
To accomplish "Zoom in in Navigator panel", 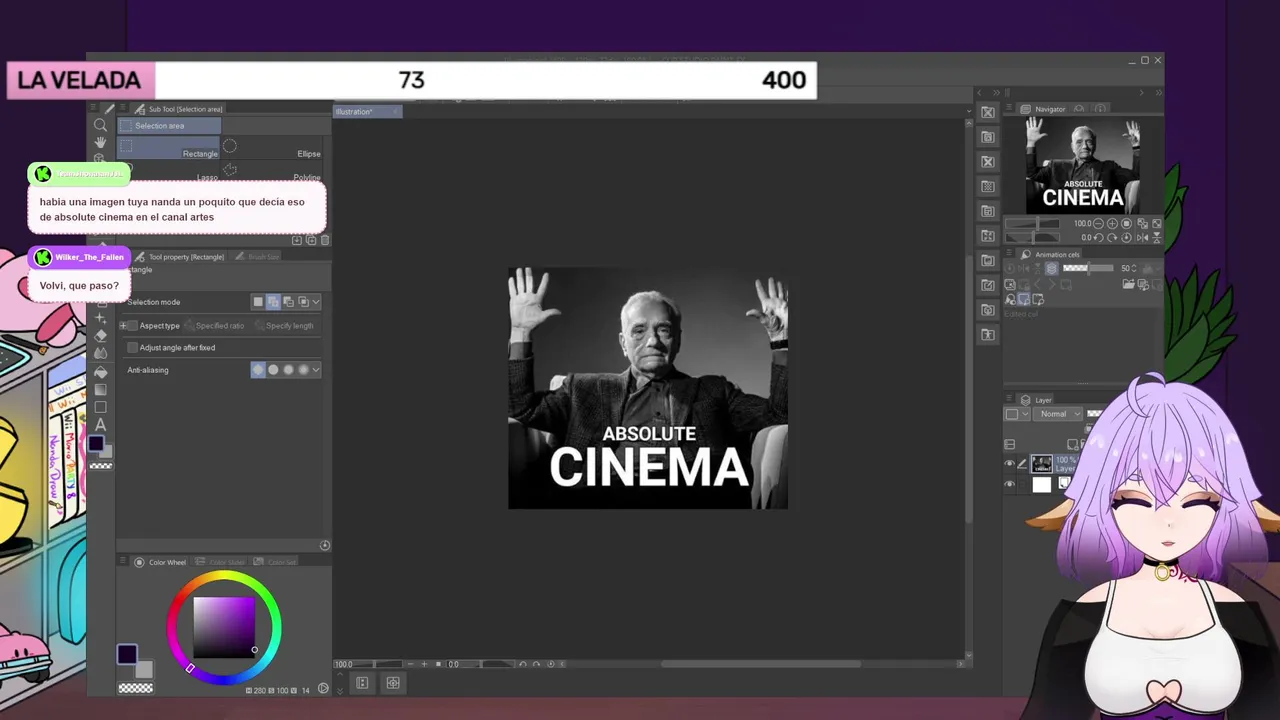I will coord(1112,224).
